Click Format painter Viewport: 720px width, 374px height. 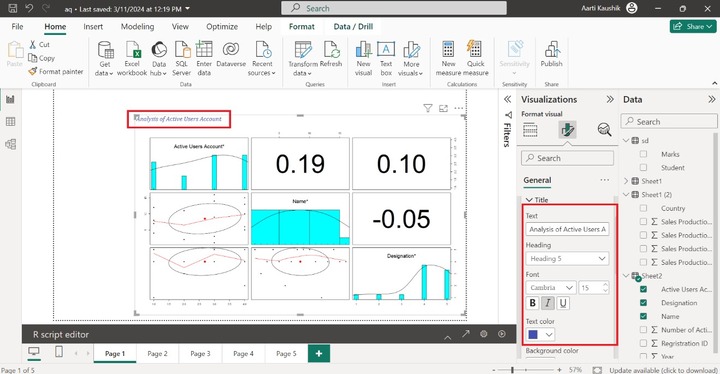[x=56, y=71]
